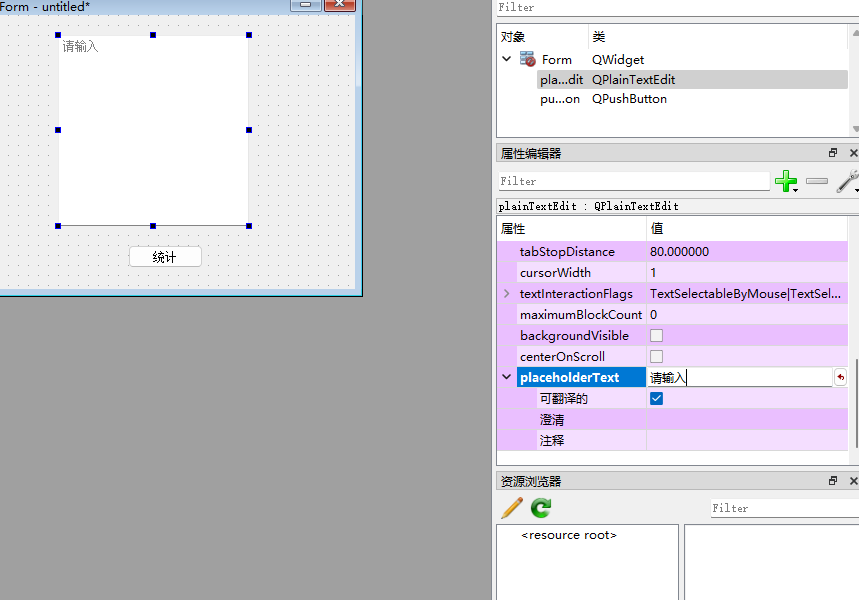The image size is (859, 600).
Task: Reset placeholderText with the red arrow icon
Action: tap(840, 377)
